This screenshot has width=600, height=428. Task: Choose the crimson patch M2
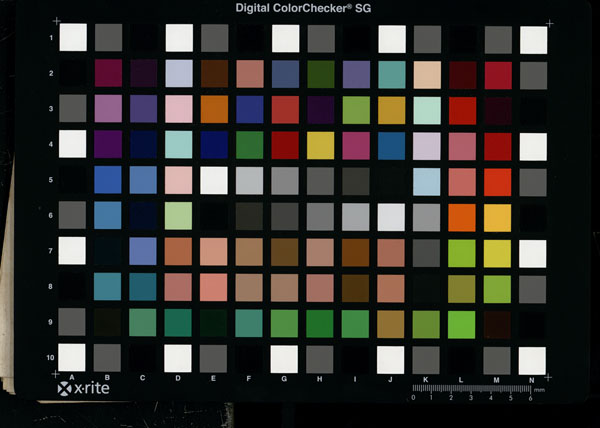[x=498, y=75]
